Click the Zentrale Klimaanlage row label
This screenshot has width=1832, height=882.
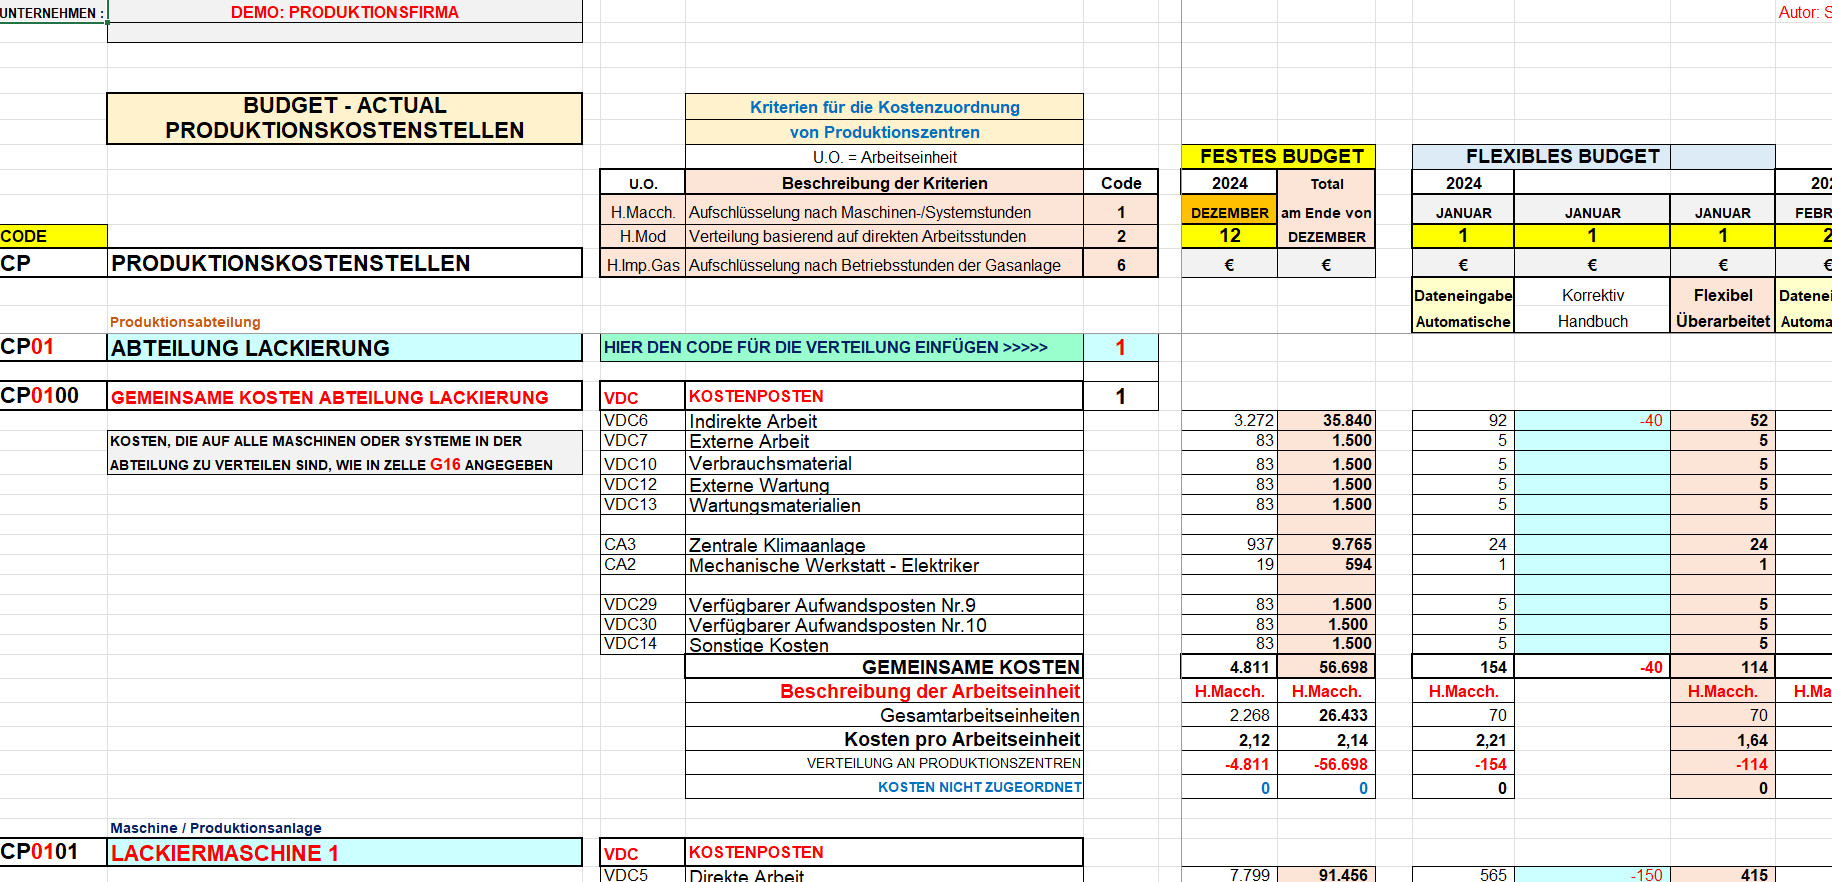(884, 545)
